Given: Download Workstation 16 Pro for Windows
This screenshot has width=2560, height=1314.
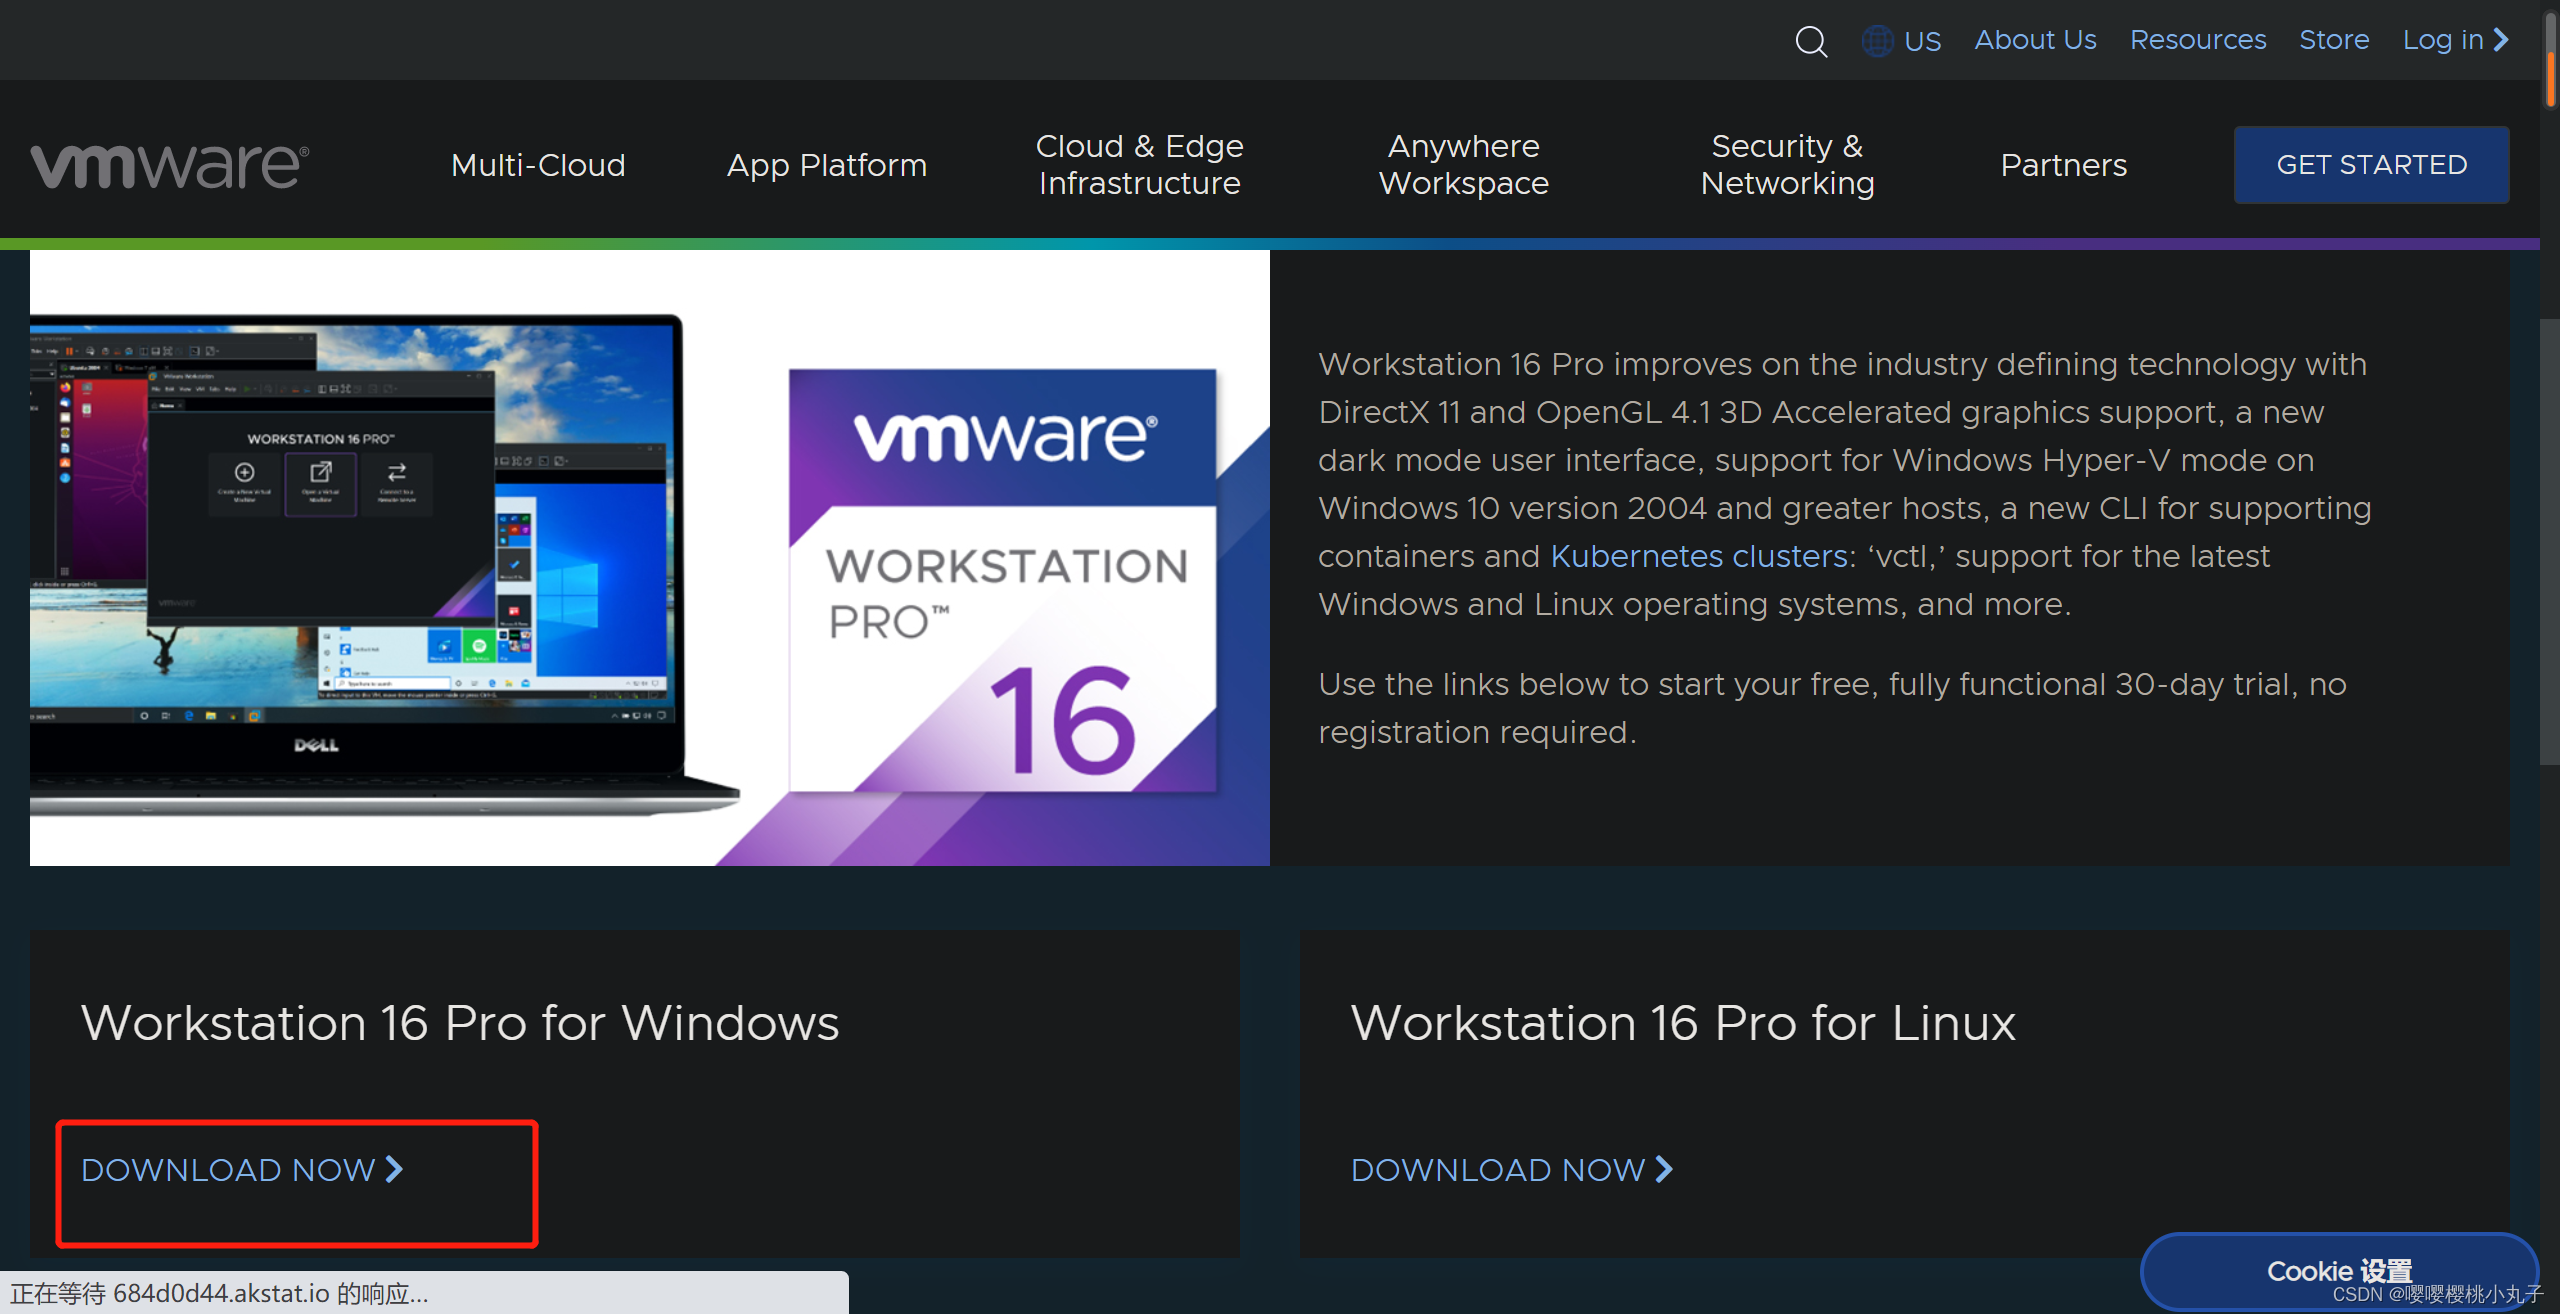Looking at the screenshot, I should [242, 1170].
